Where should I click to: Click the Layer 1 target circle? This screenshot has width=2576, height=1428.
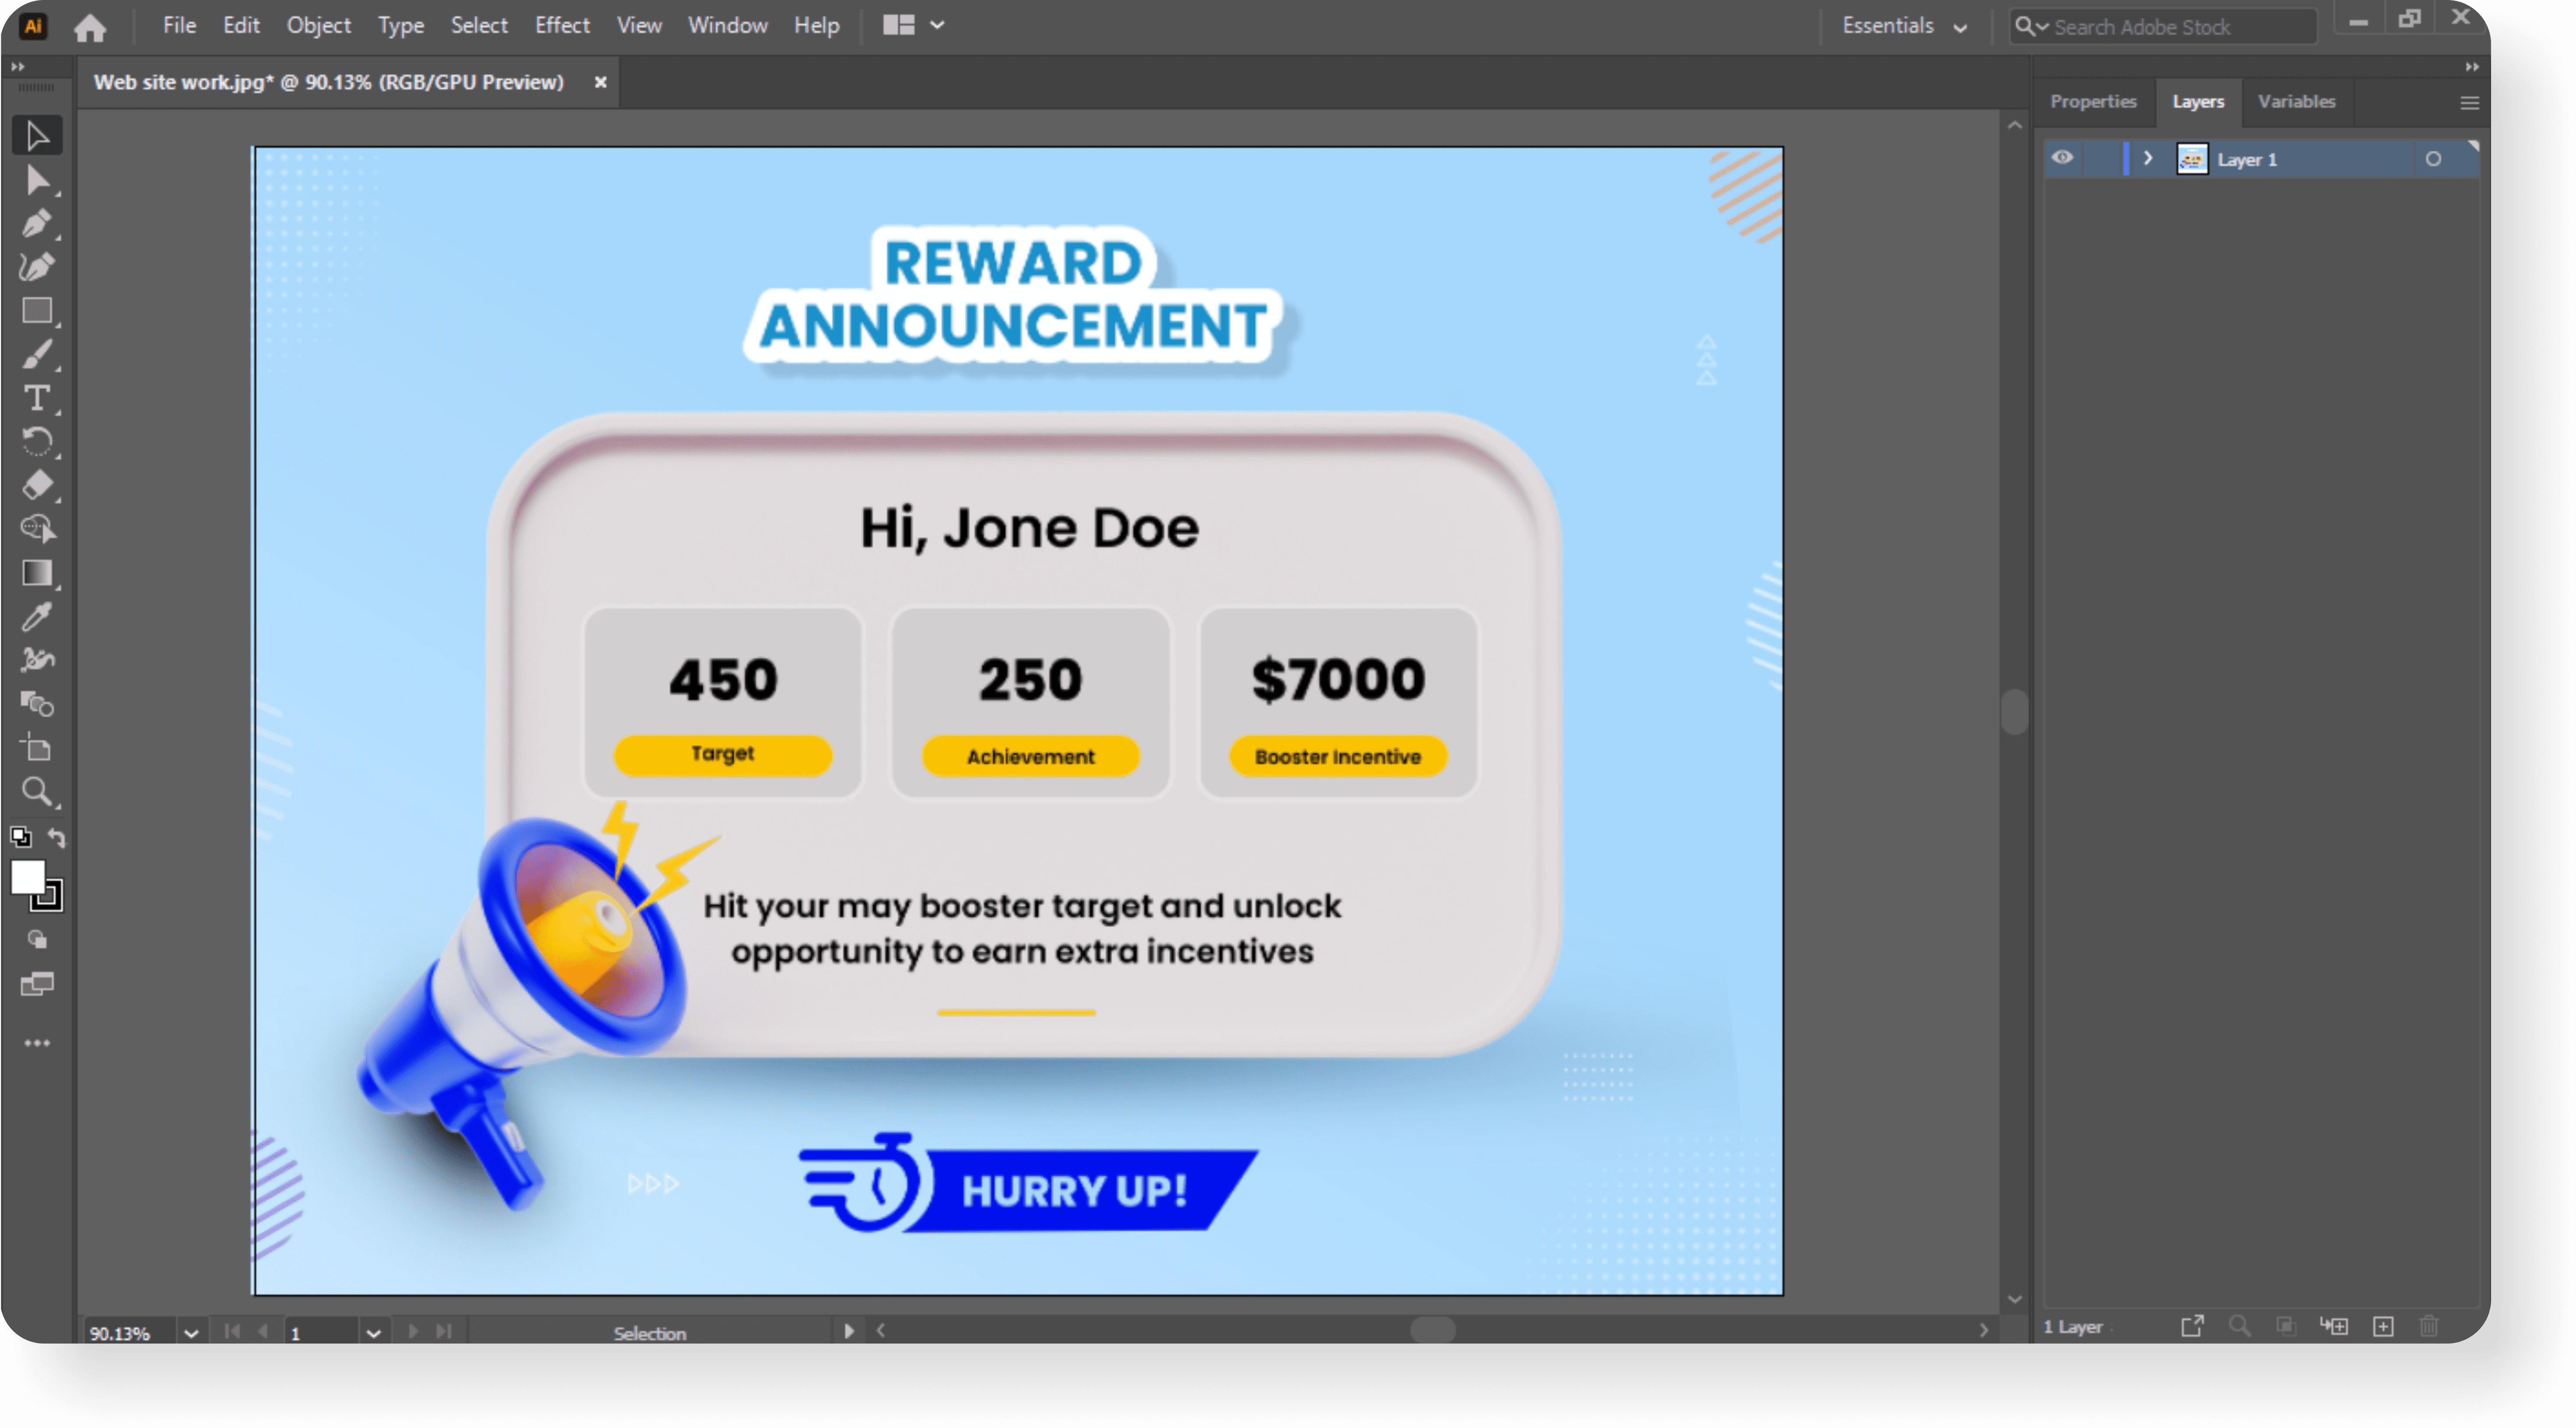click(x=2432, y=159)
